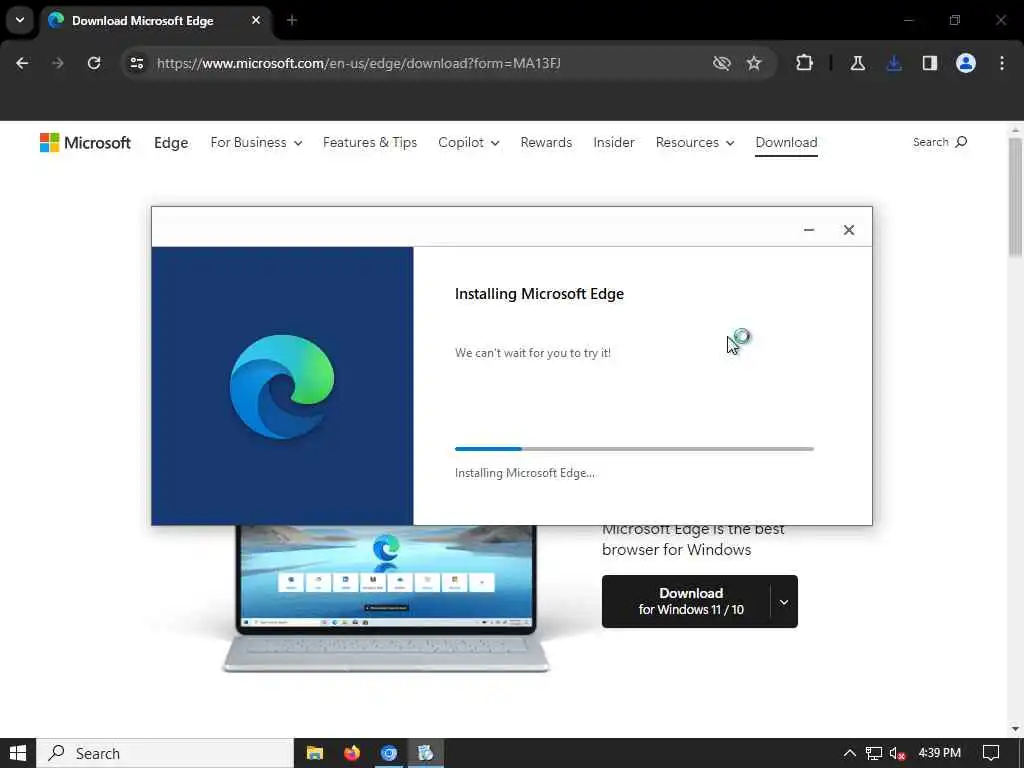
Task: Switch to Chromium browser in taskbar
Action: [389, 753]
